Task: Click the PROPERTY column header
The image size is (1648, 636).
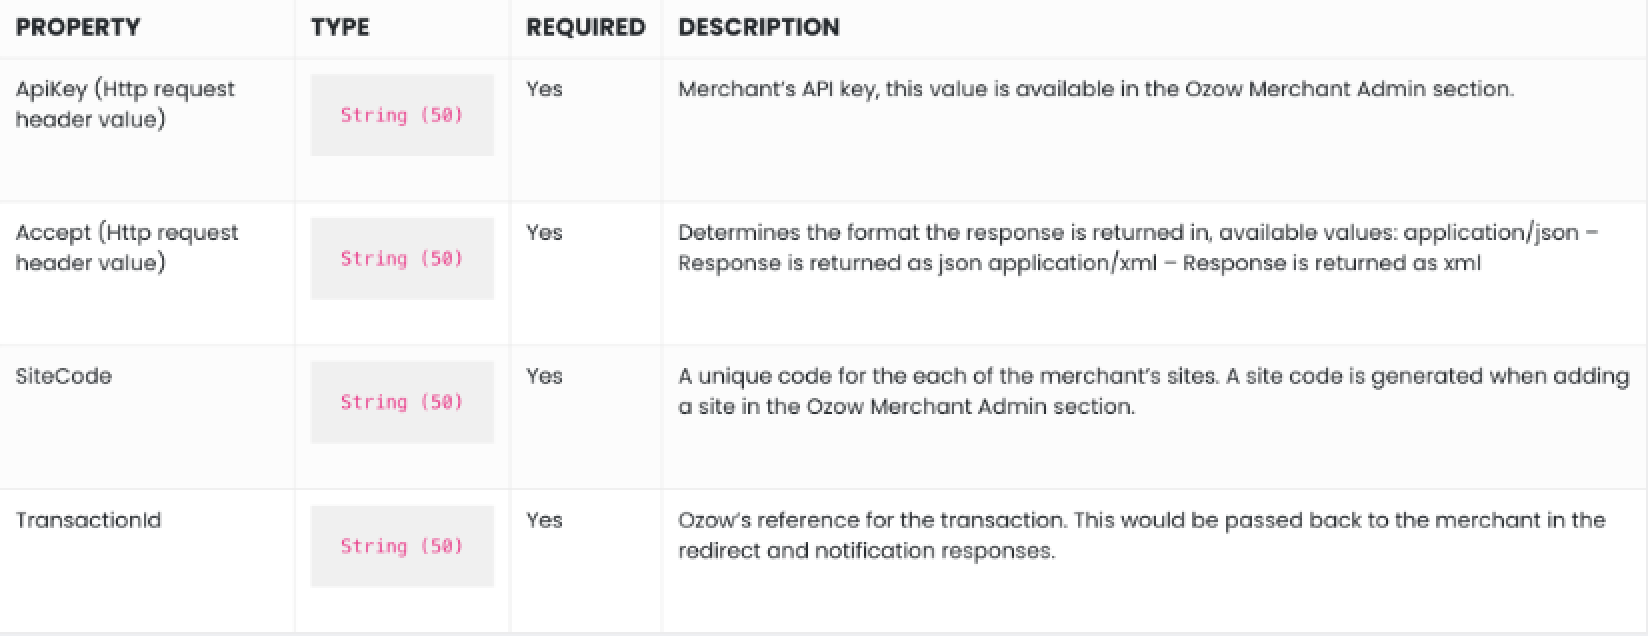Action: coord(78,28)
